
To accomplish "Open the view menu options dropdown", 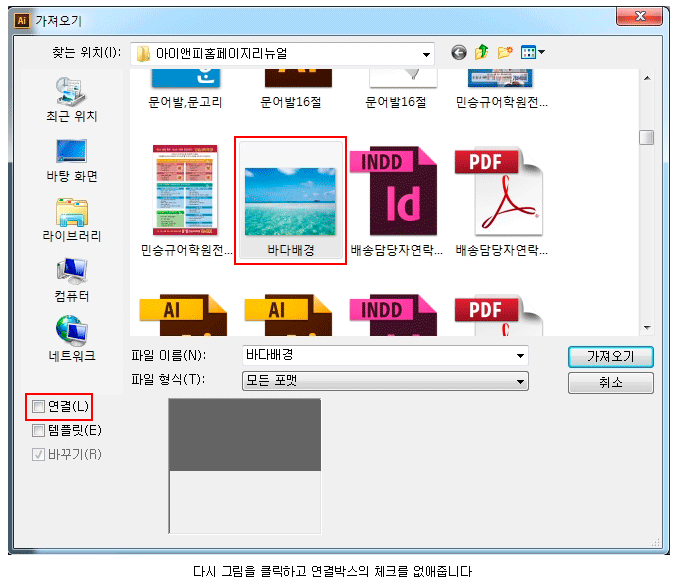I will 533,53.
